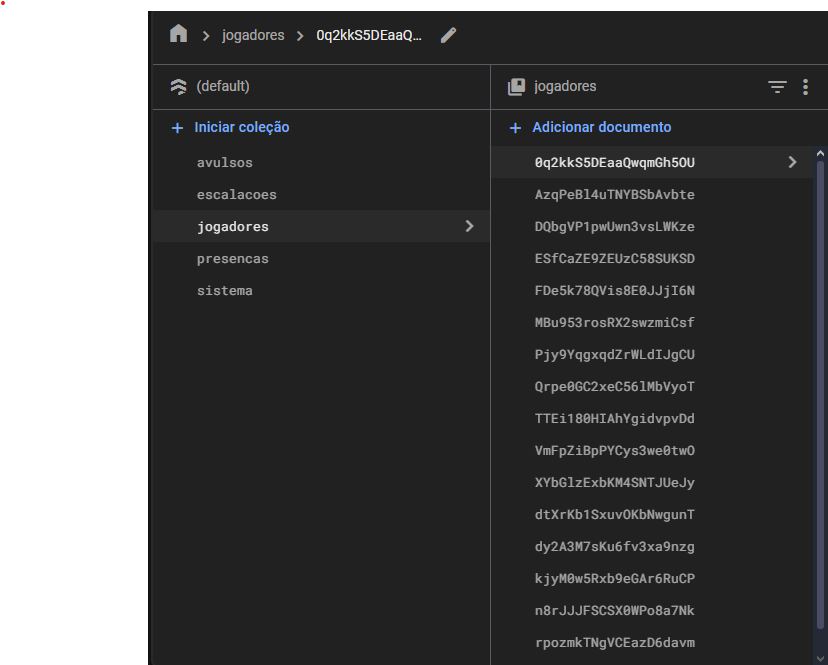828x665 pixels.
Task: Open the filter list icon
Action: (777, 87)
